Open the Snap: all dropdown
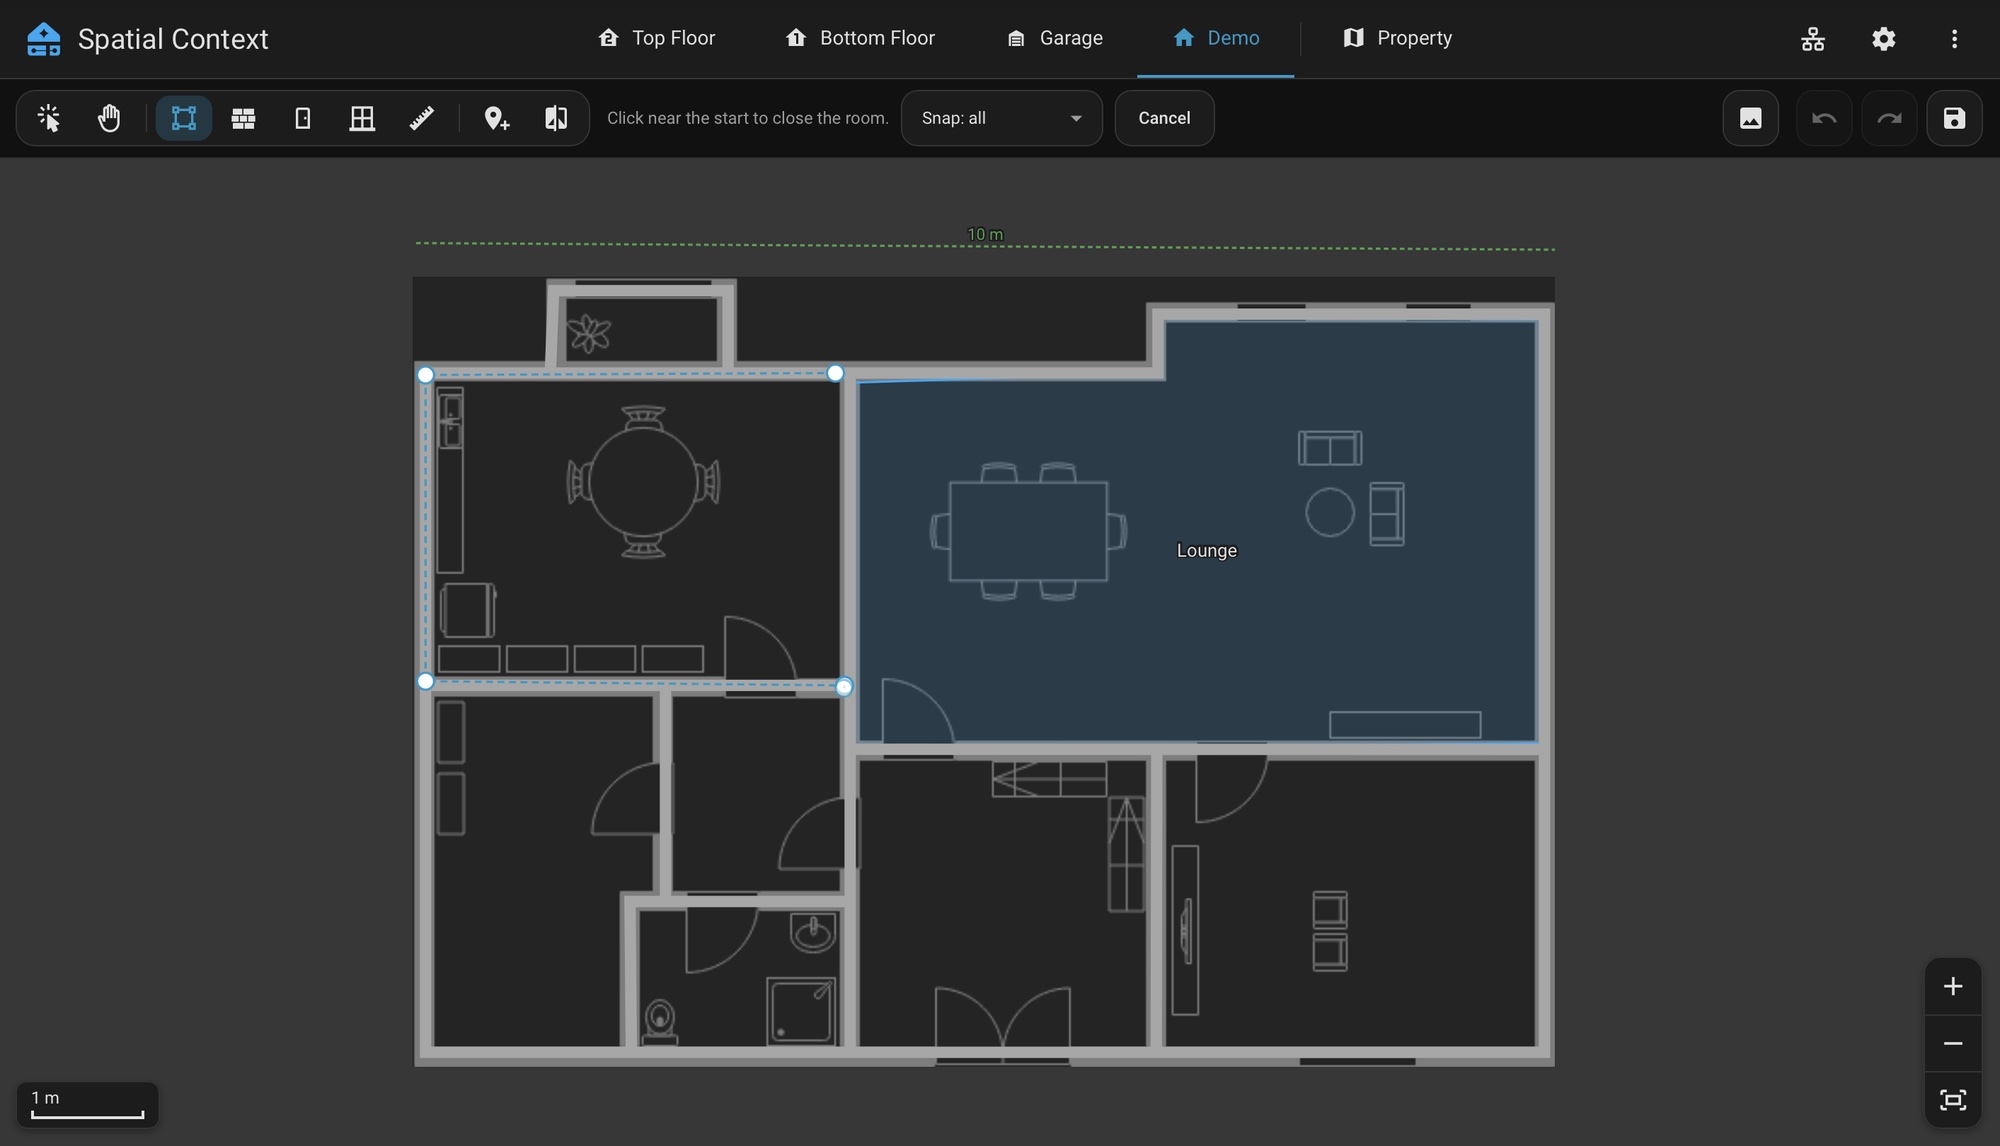This screenshot has height=1146, width=2000. point(1002,118)
